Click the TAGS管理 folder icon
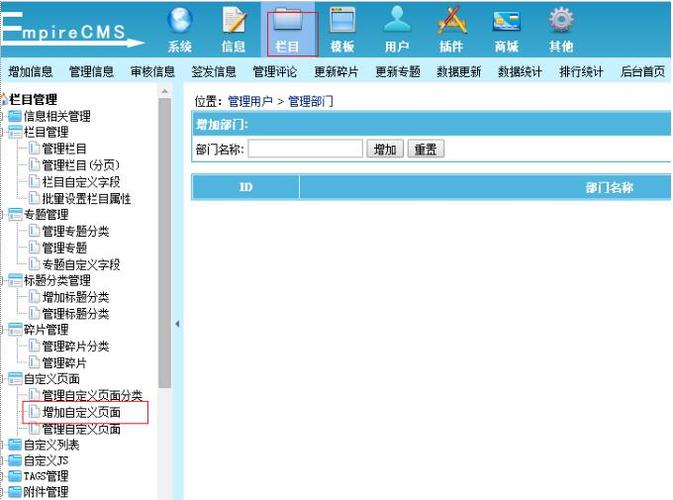Screen dimensions: 673x500 pos(15,476)
